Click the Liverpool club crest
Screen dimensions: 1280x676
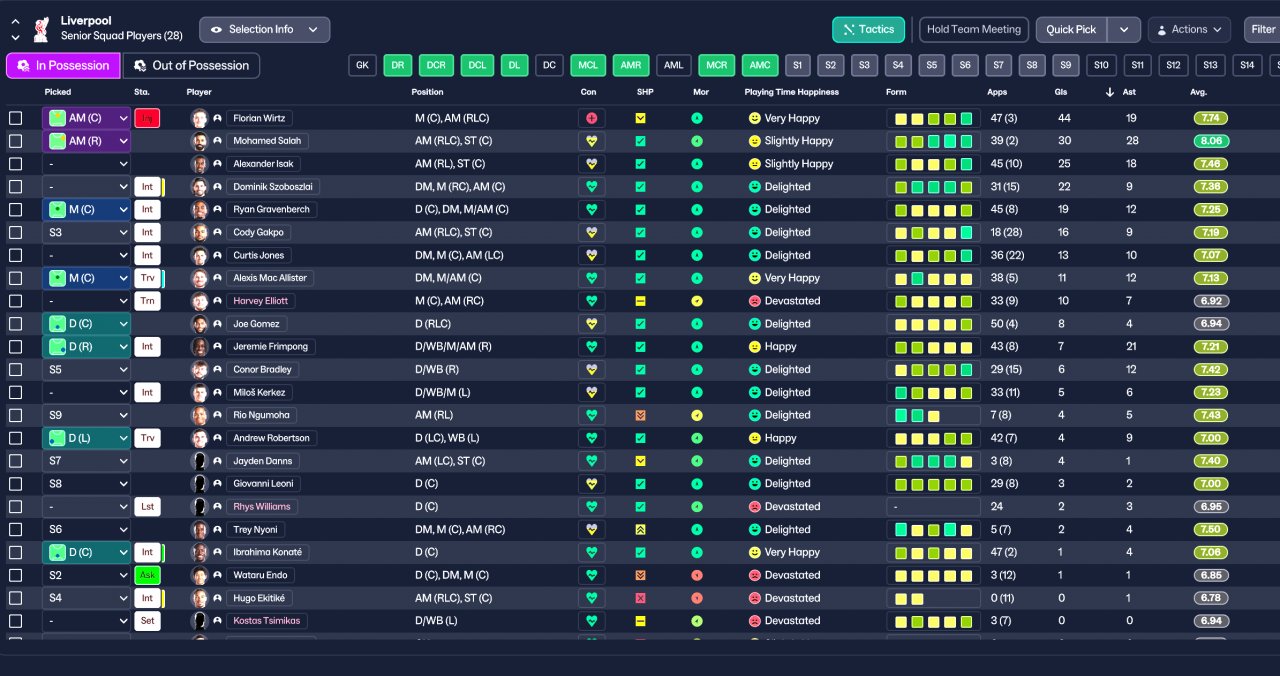(40, 29)
